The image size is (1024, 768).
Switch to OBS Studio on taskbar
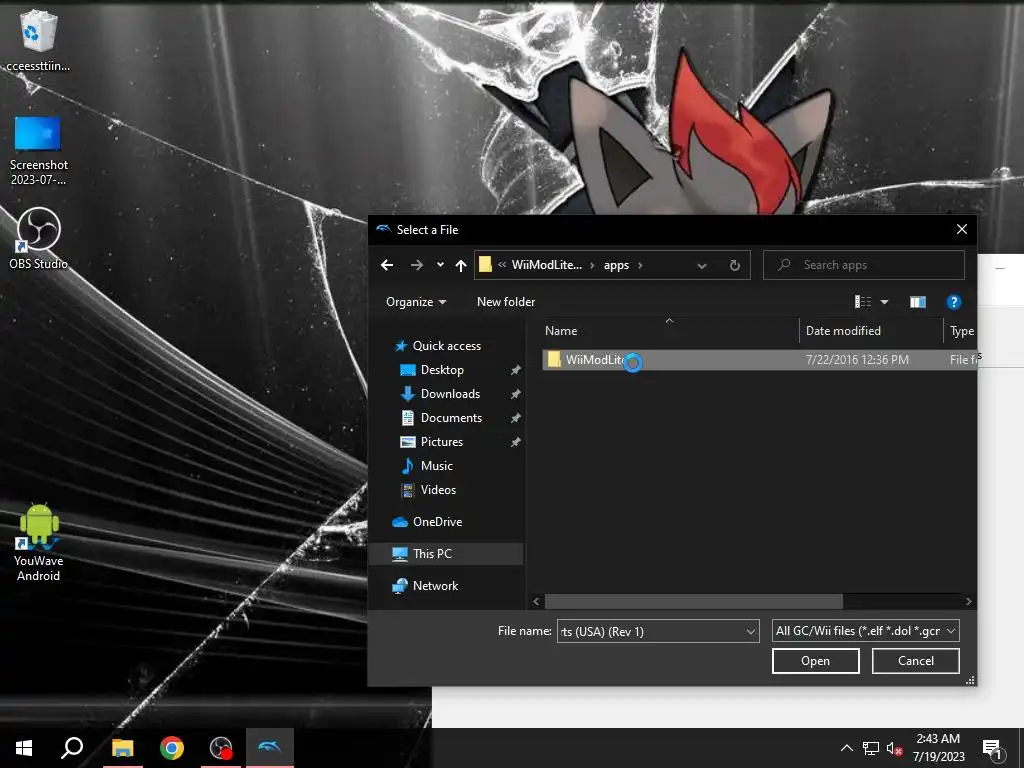221,748
